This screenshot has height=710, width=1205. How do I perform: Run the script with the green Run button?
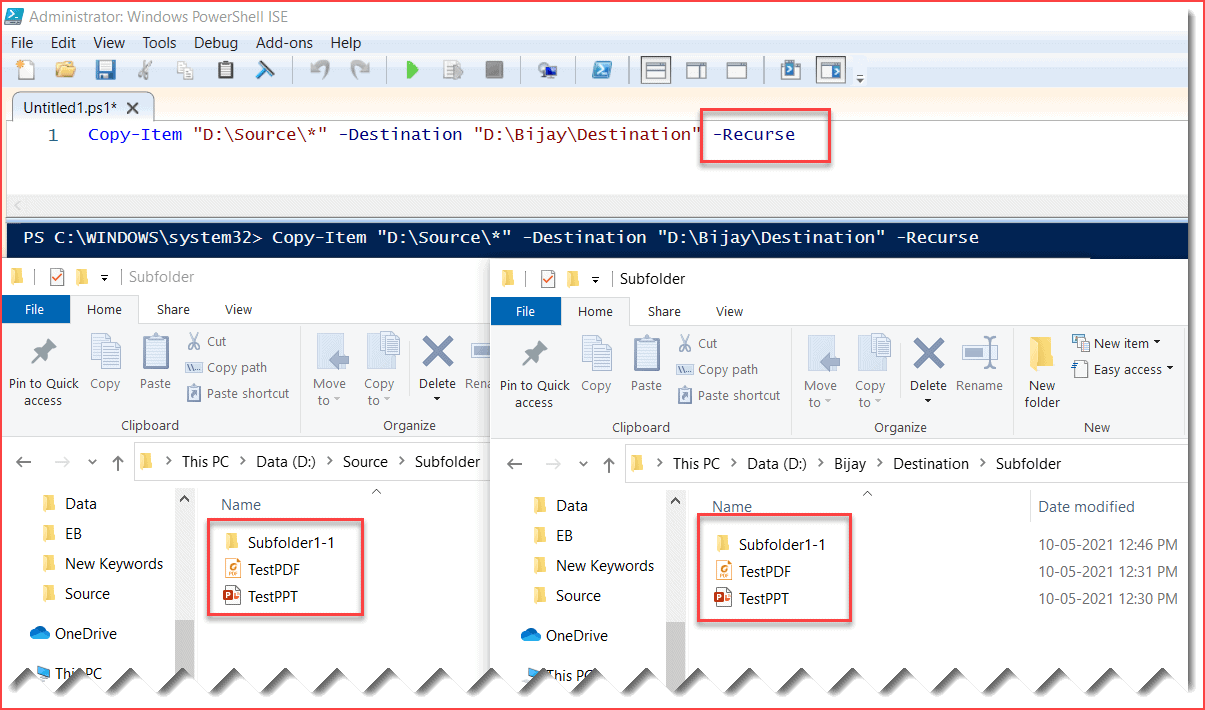tap(413, 69)
